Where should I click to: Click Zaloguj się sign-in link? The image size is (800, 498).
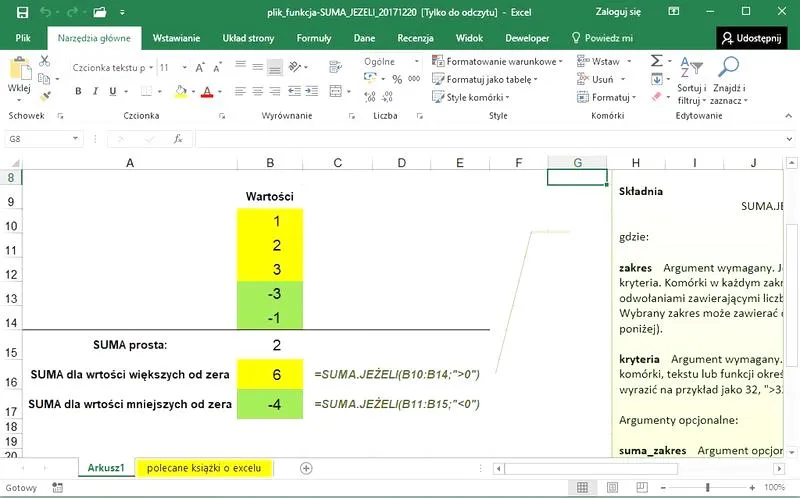618,12
